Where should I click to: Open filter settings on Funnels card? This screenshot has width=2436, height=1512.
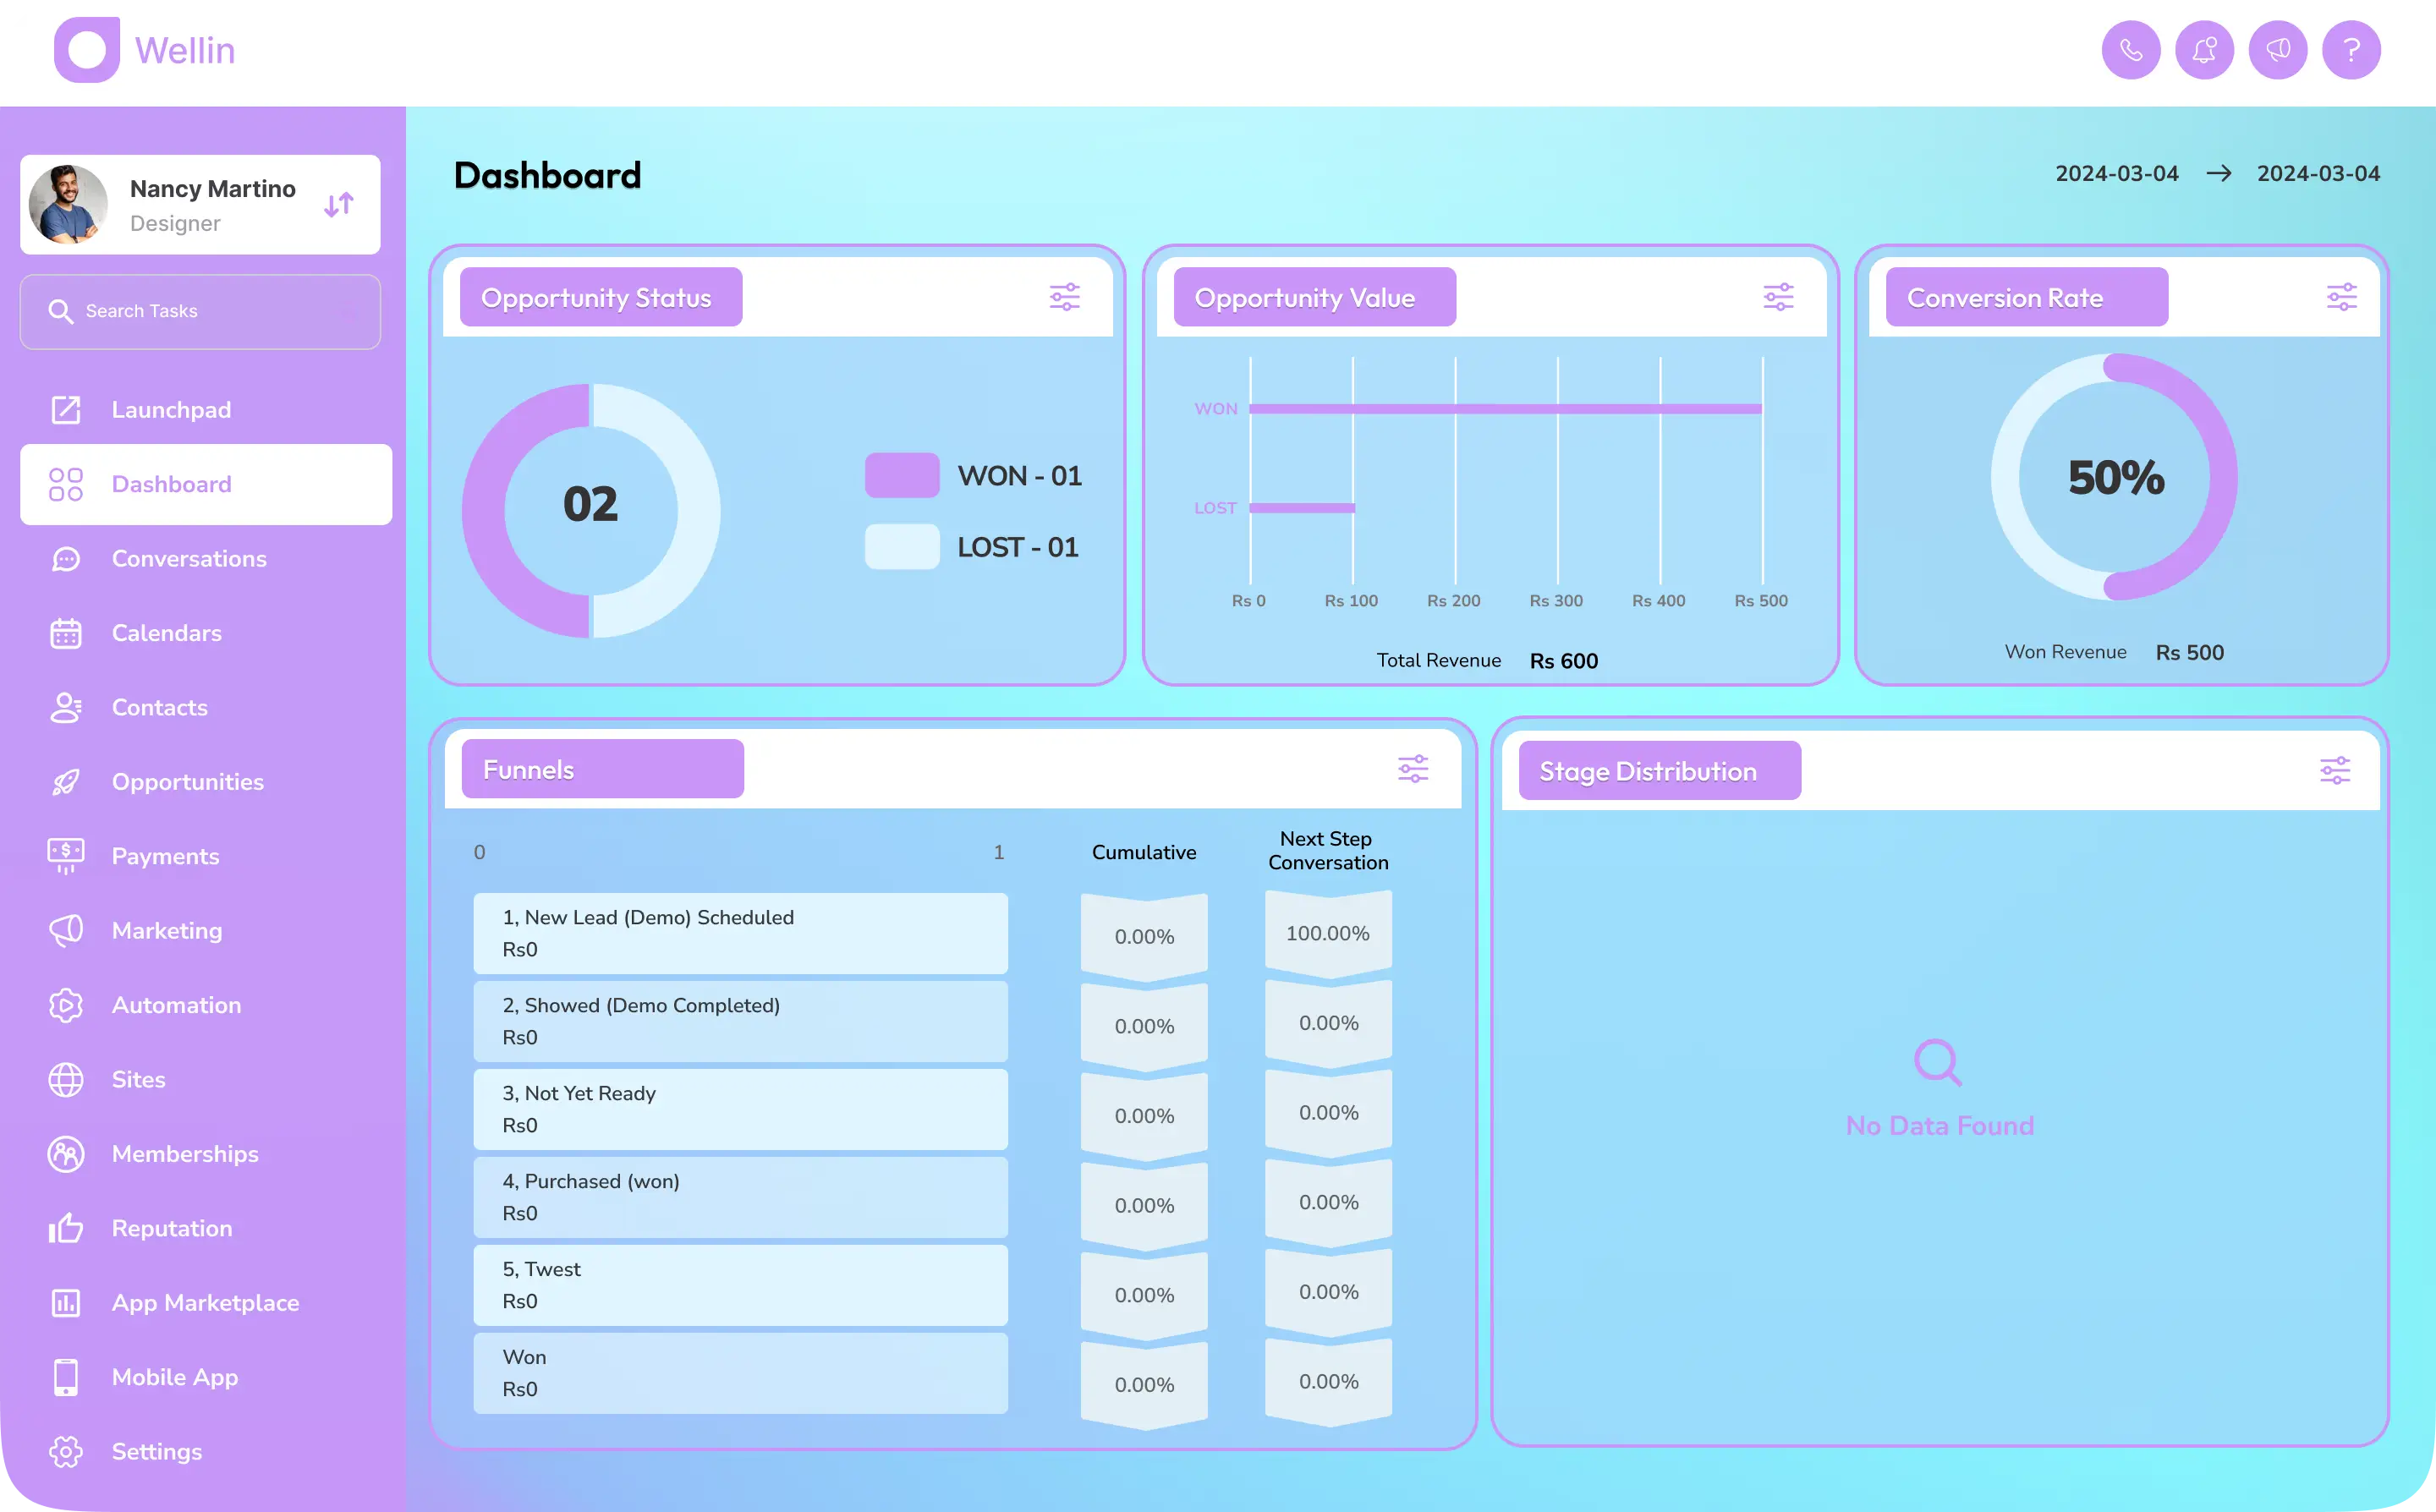1412,769
